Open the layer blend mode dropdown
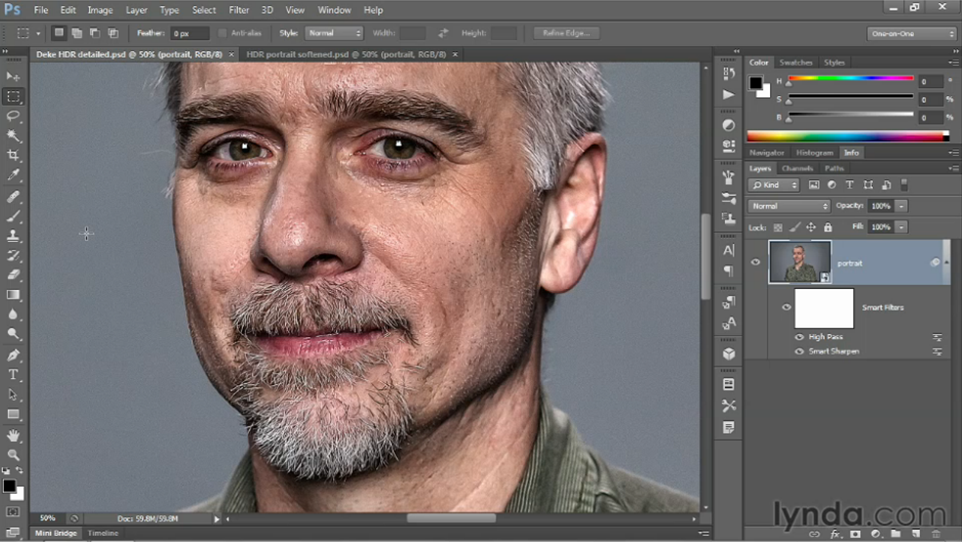 [788, 206]
